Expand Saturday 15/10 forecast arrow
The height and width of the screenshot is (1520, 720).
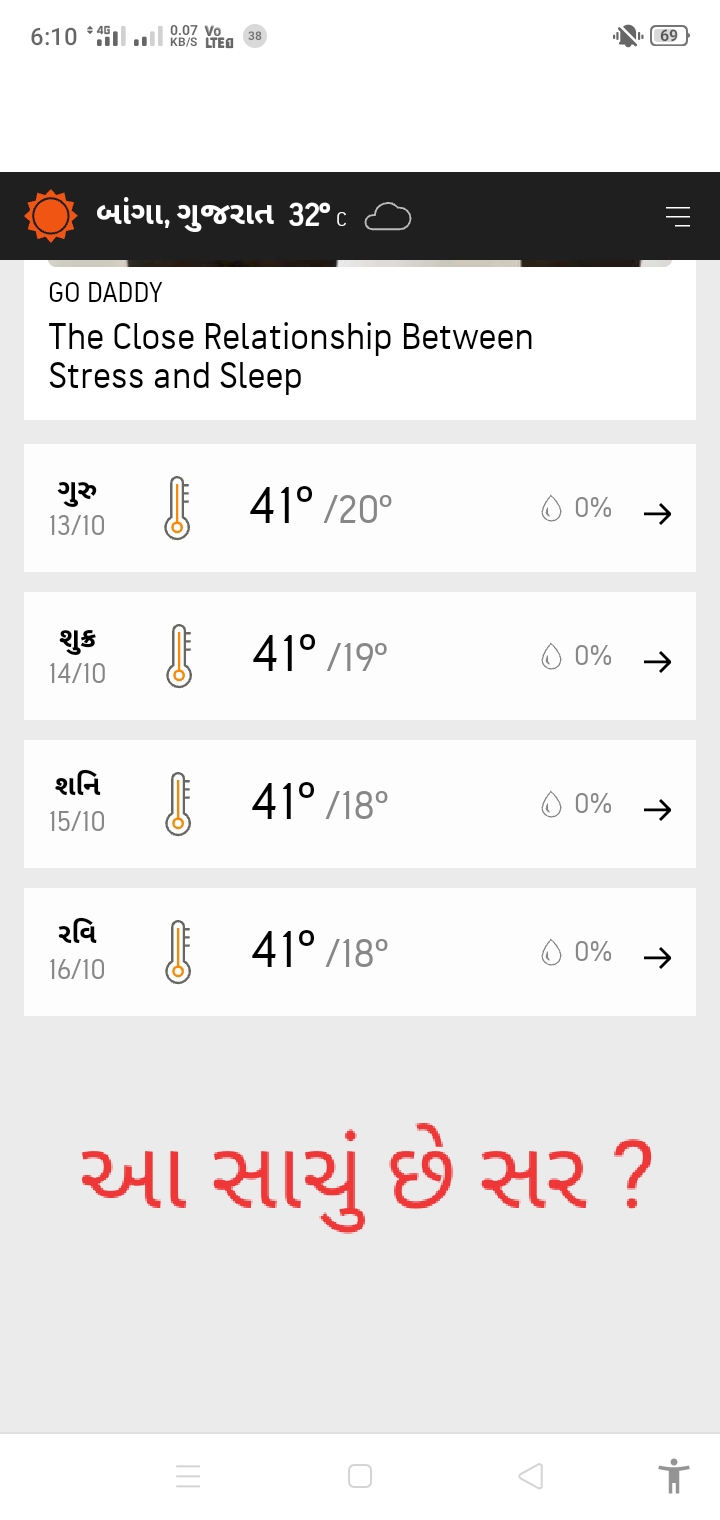click(657, 809)
